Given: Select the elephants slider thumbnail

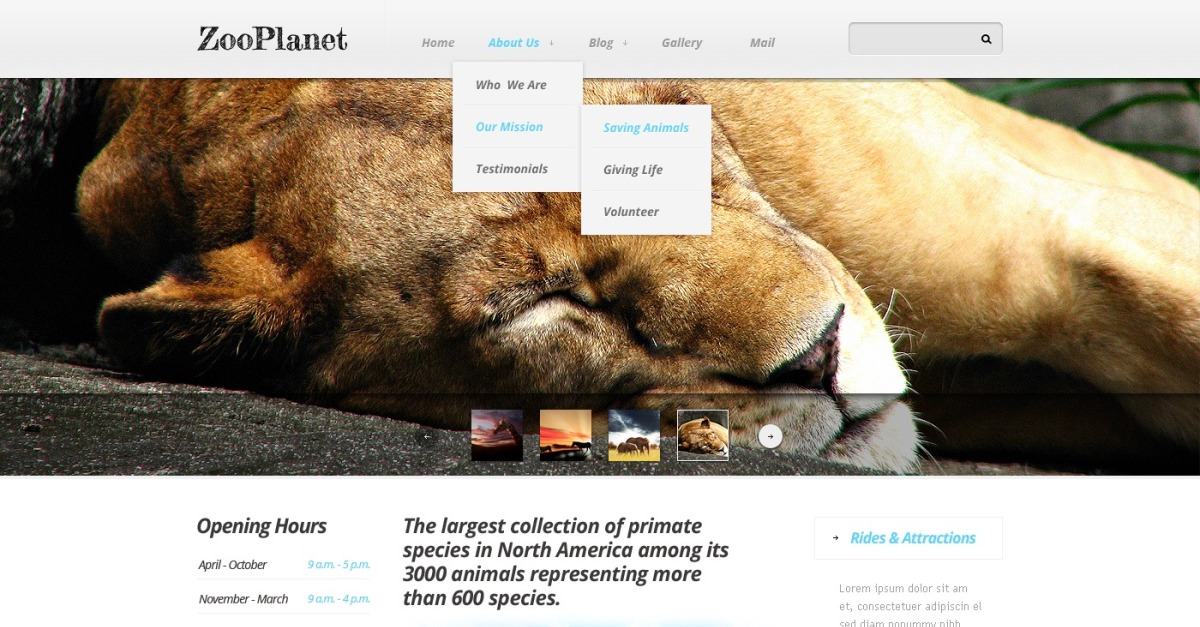Looking at the screenshot, I should [634, 435].
